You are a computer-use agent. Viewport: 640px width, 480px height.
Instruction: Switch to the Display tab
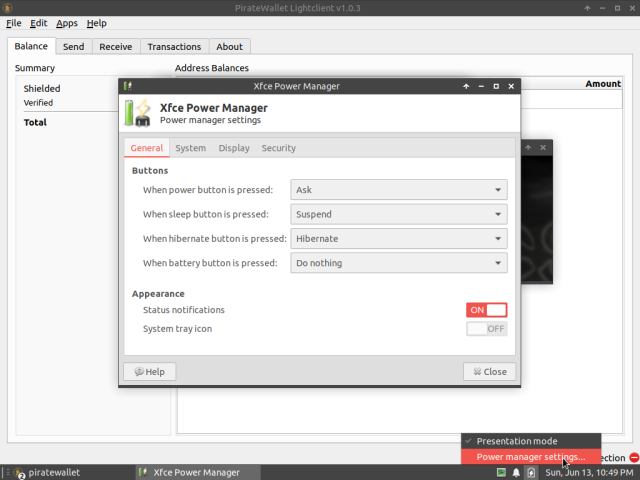234,148
